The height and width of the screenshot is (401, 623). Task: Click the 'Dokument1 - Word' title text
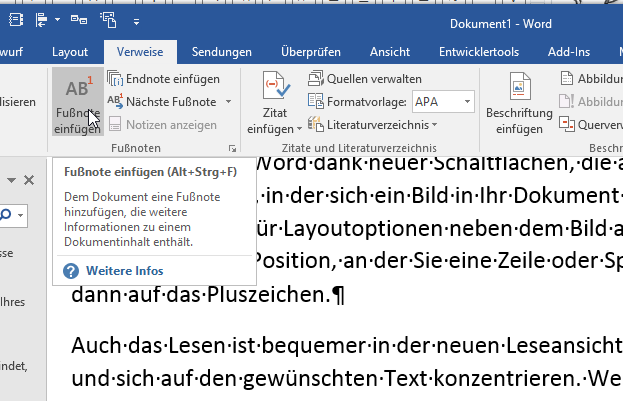[501, 24]
